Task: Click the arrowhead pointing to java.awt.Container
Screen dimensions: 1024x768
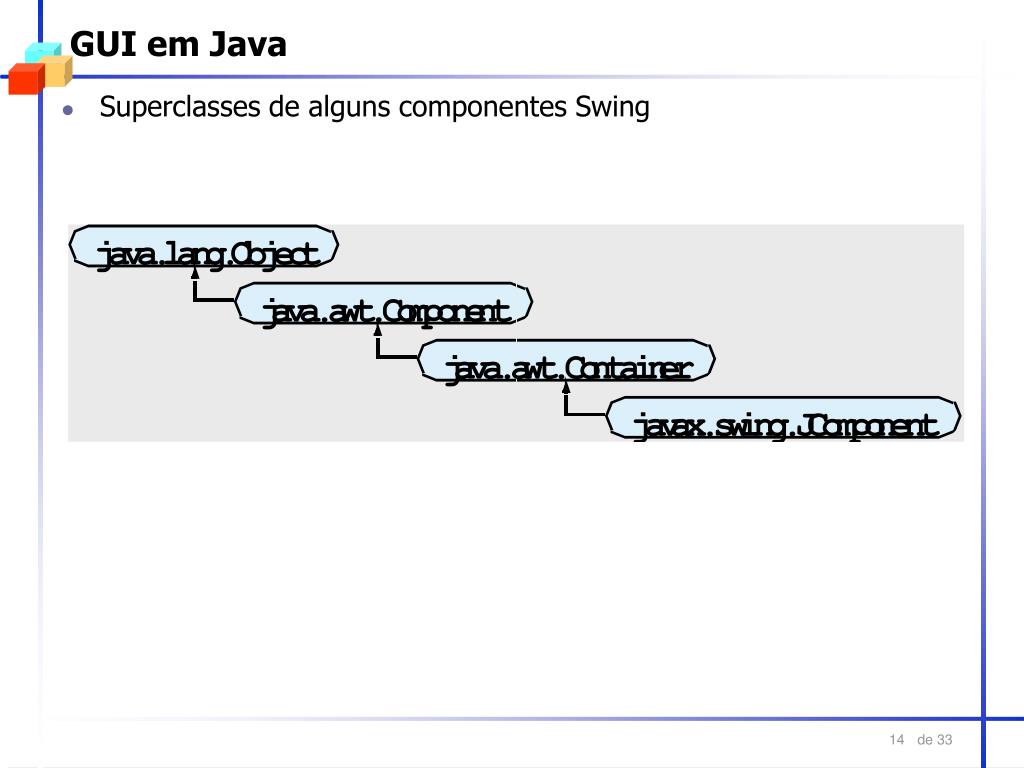Action: coord(566,384)
